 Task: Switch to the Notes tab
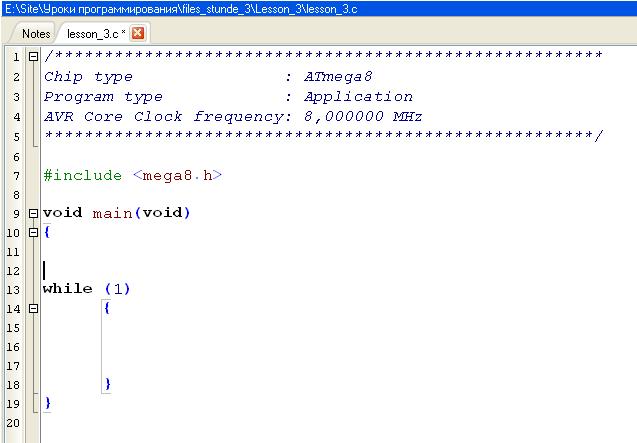pyautogui.click(x=36, y=34)
